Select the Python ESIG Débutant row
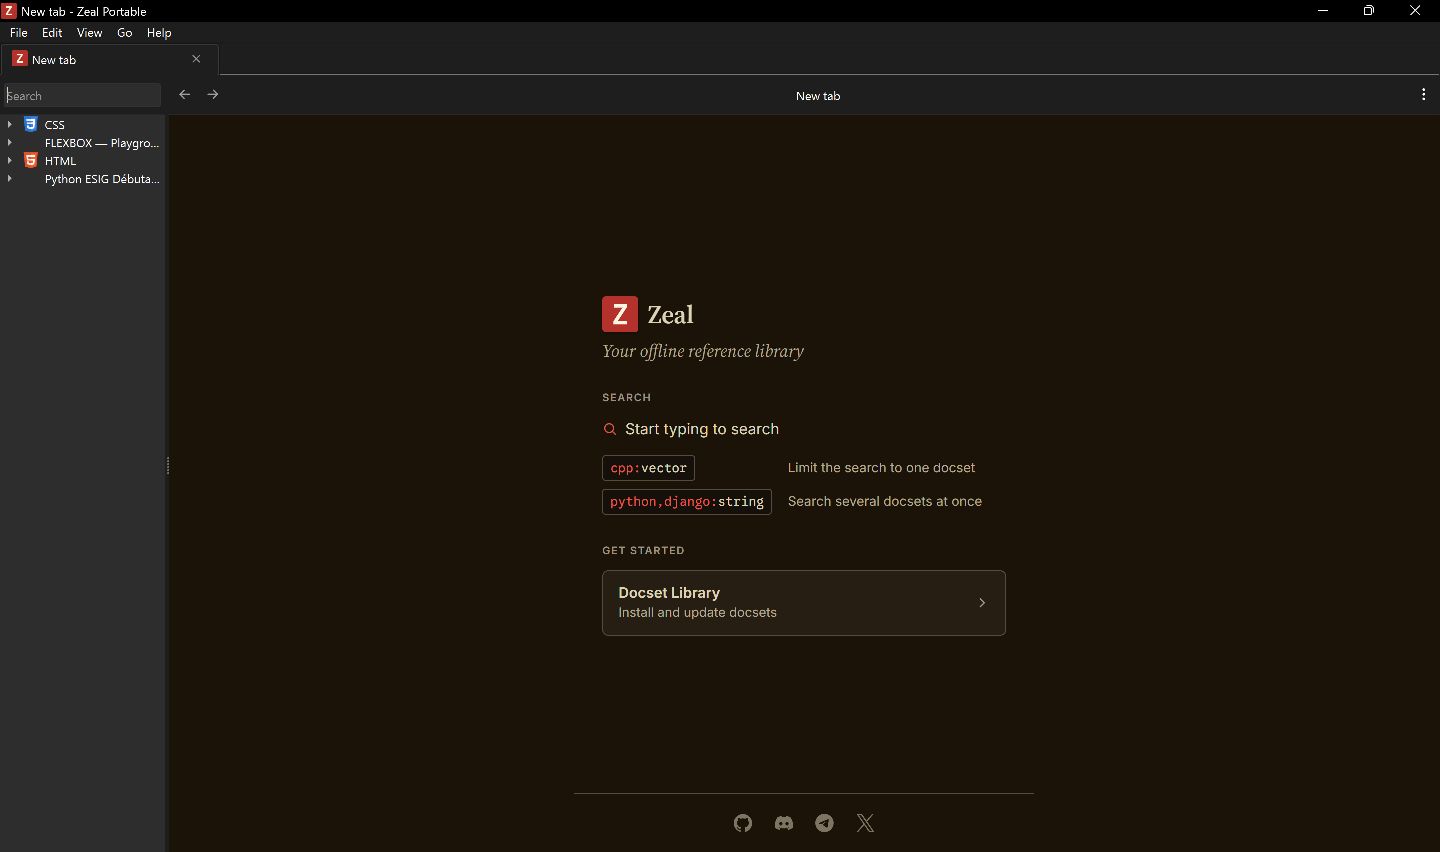 [82, 179]
